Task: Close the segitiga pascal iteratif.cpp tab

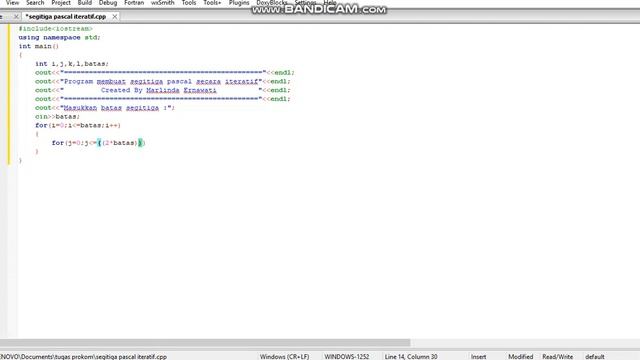Action: [x=115, y=17]
